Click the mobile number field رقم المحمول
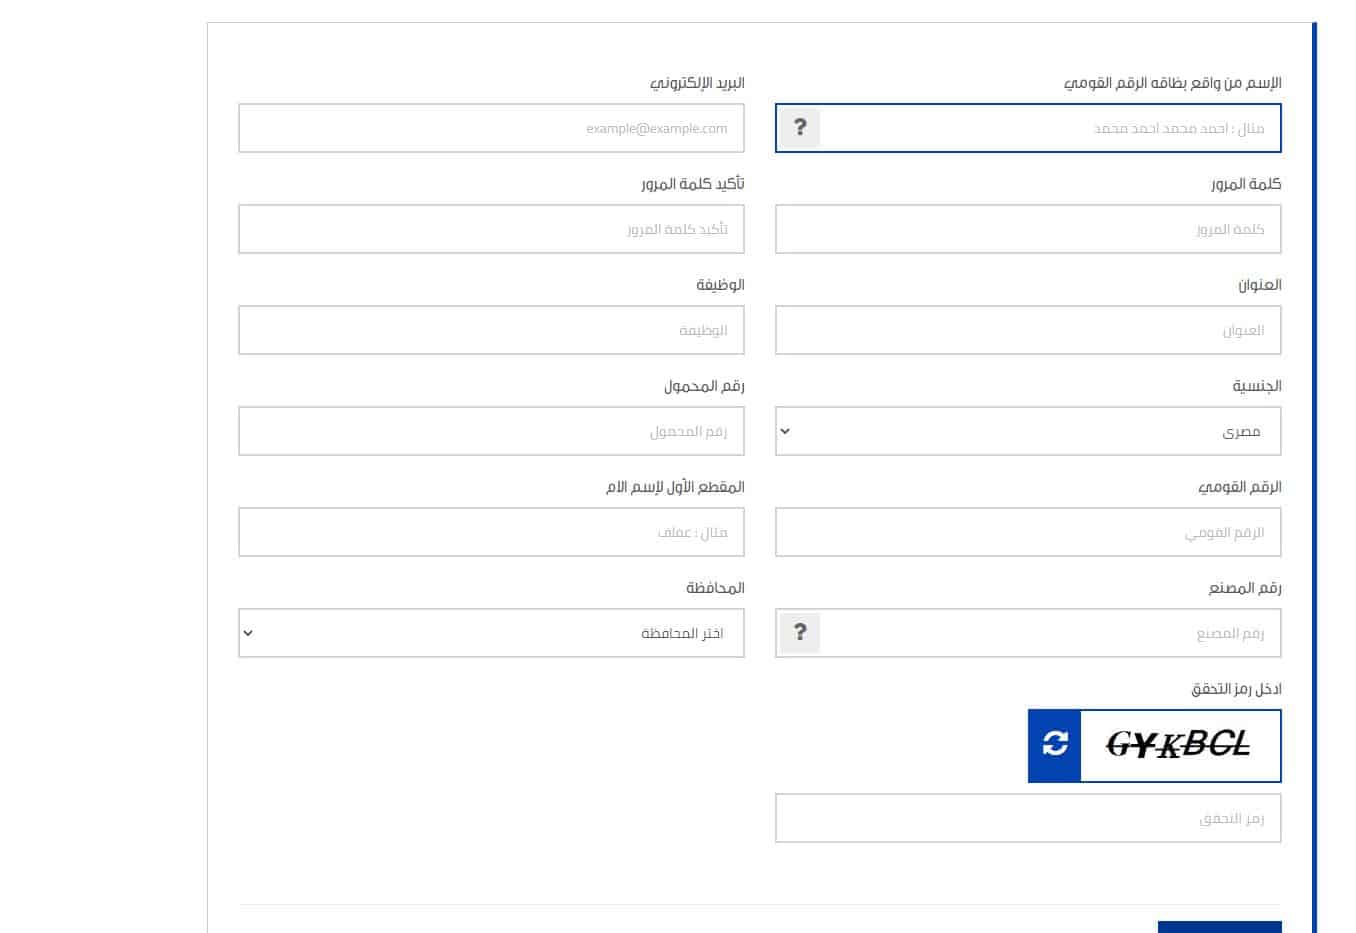Screen dimensions: 1356x933 pos(491,431)
